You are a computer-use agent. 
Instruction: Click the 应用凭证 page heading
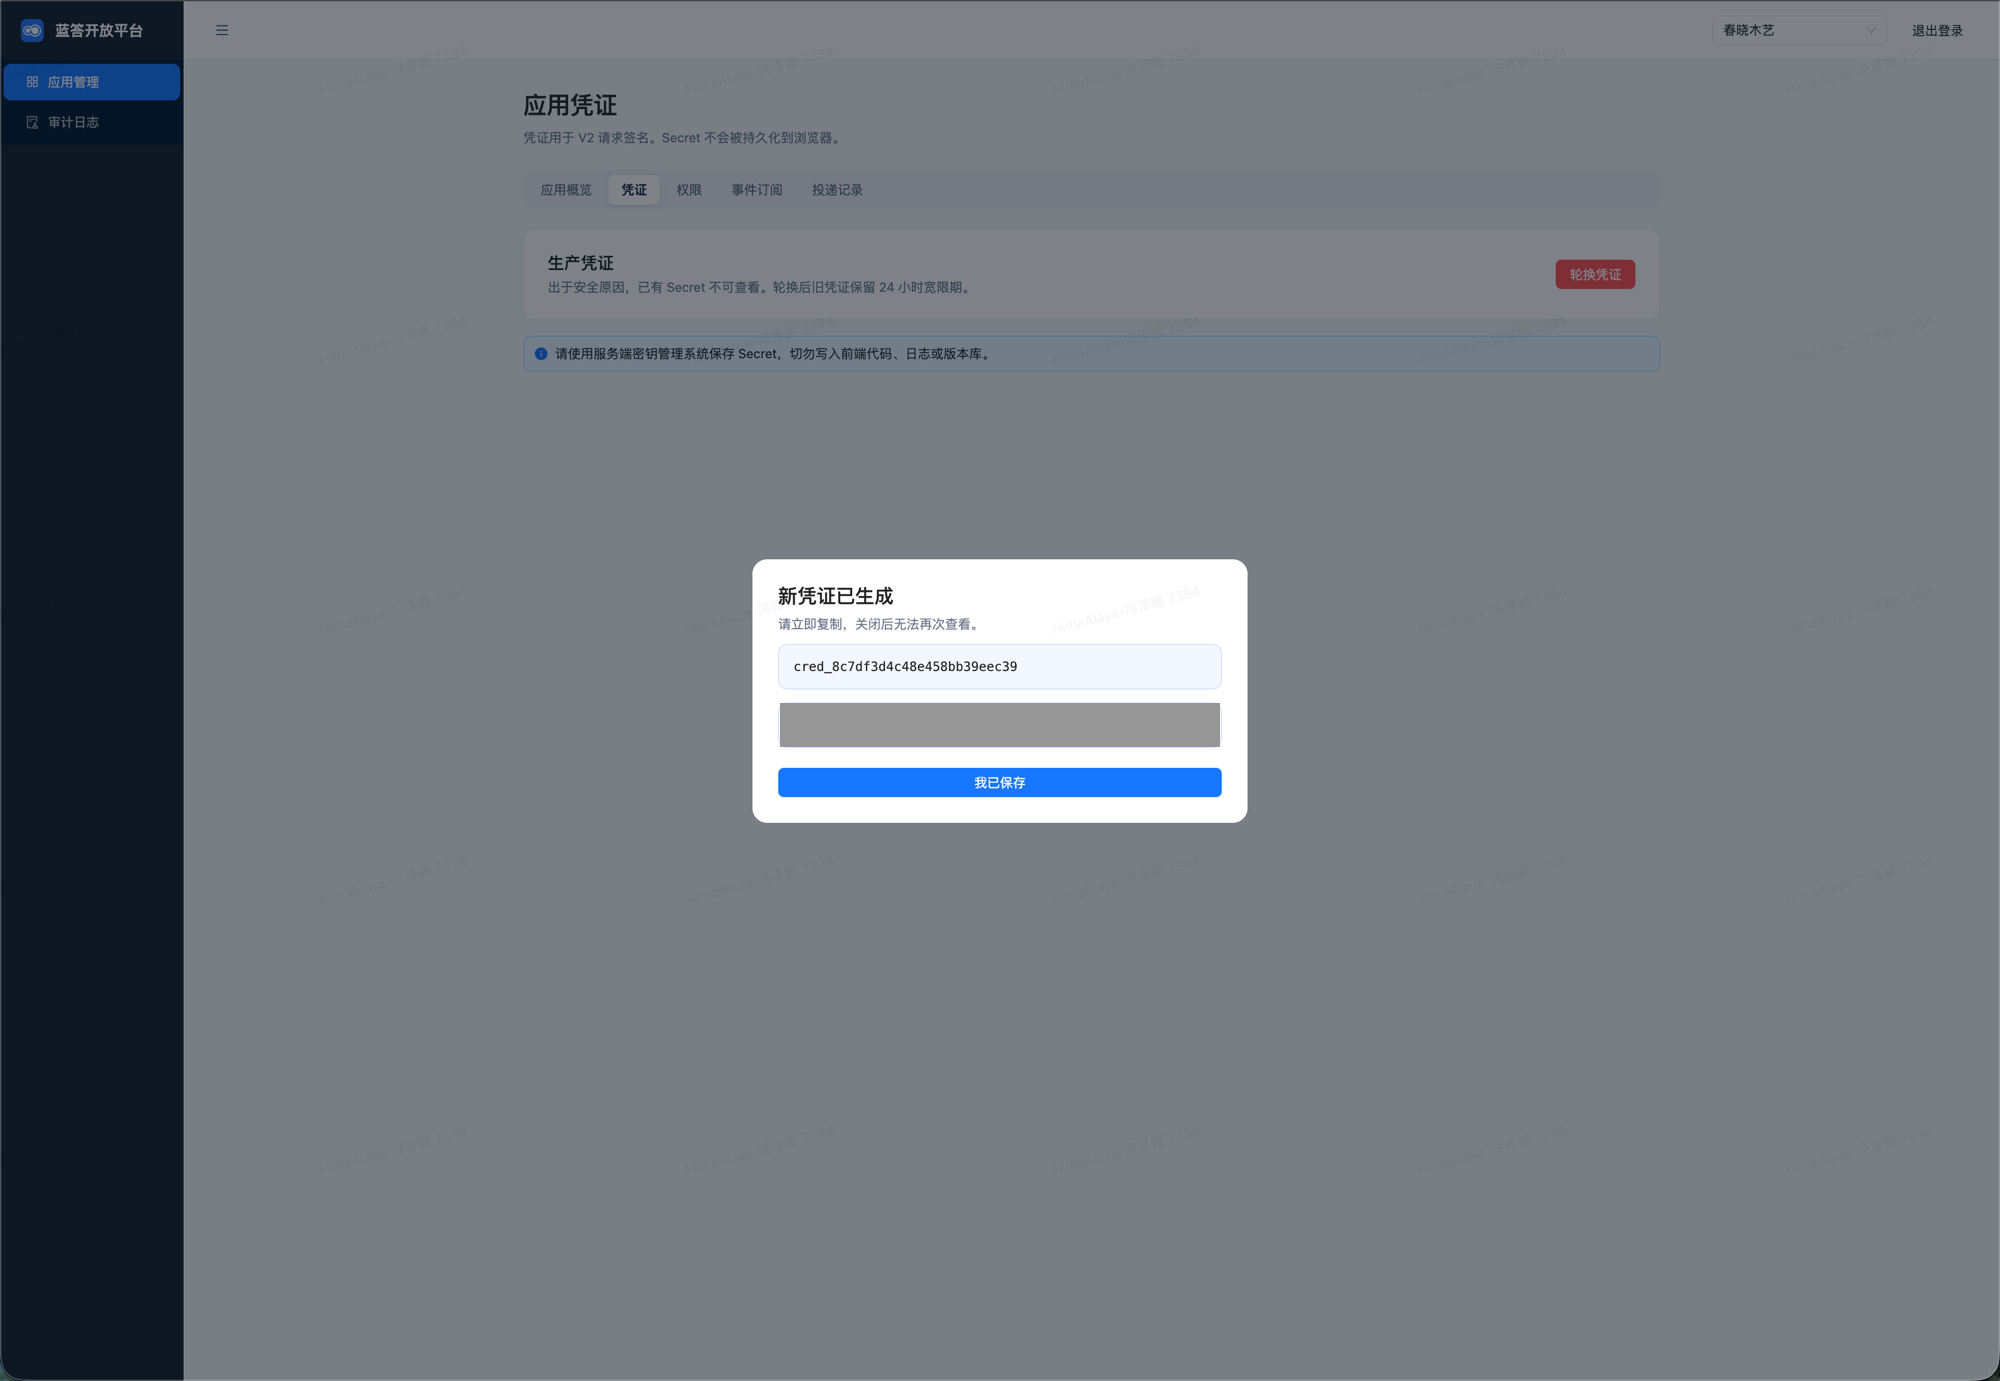pyautogui.click(x=570, y=105)
